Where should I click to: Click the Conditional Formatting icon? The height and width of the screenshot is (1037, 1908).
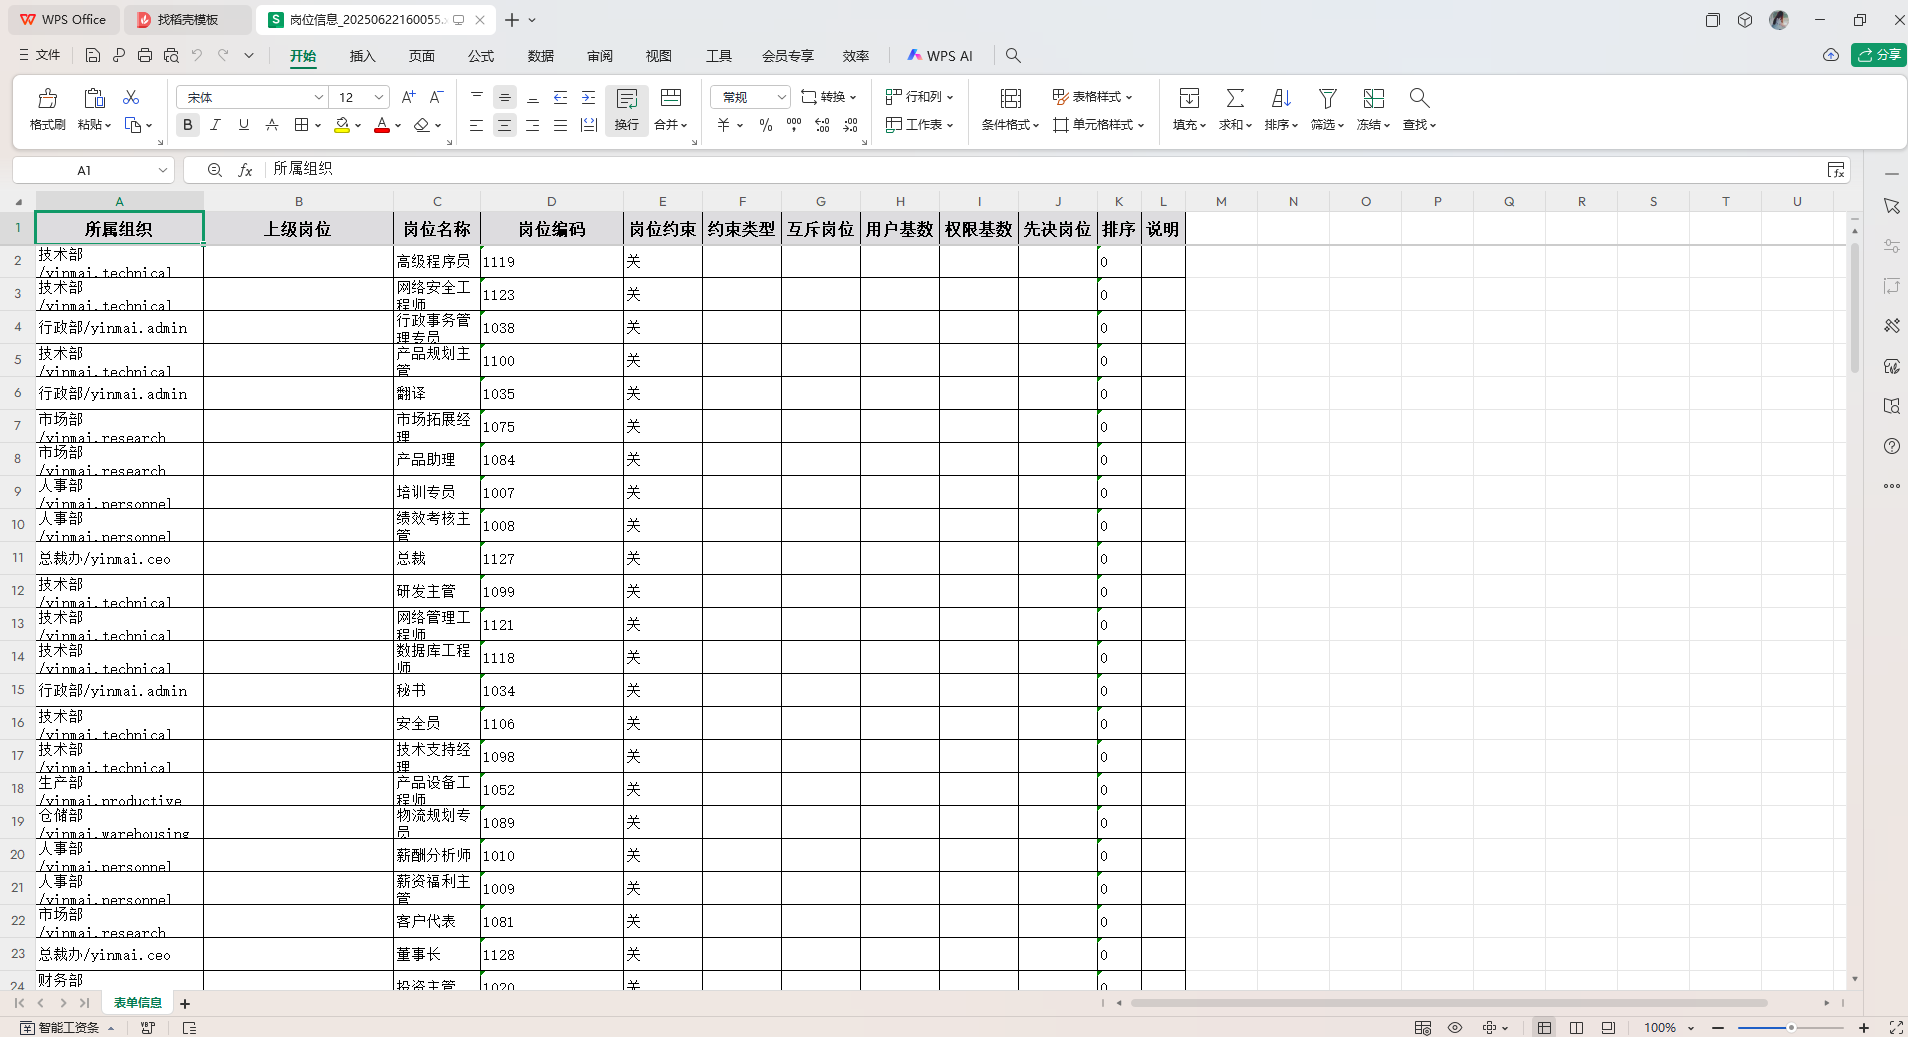(1010, 99)
